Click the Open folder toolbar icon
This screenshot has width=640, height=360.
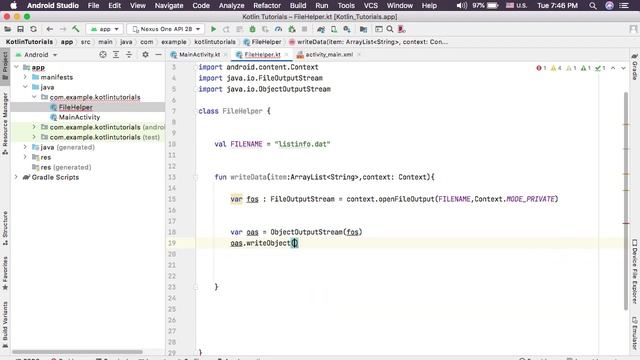click(7, 29)
